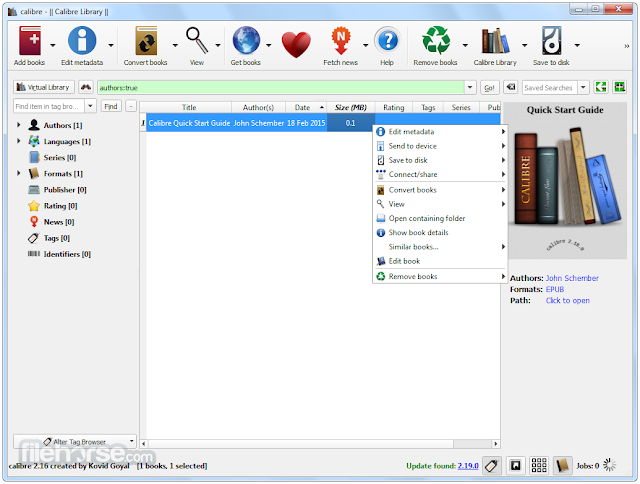
Task: Click the red heart donate icon
Action: click(296, 44)
